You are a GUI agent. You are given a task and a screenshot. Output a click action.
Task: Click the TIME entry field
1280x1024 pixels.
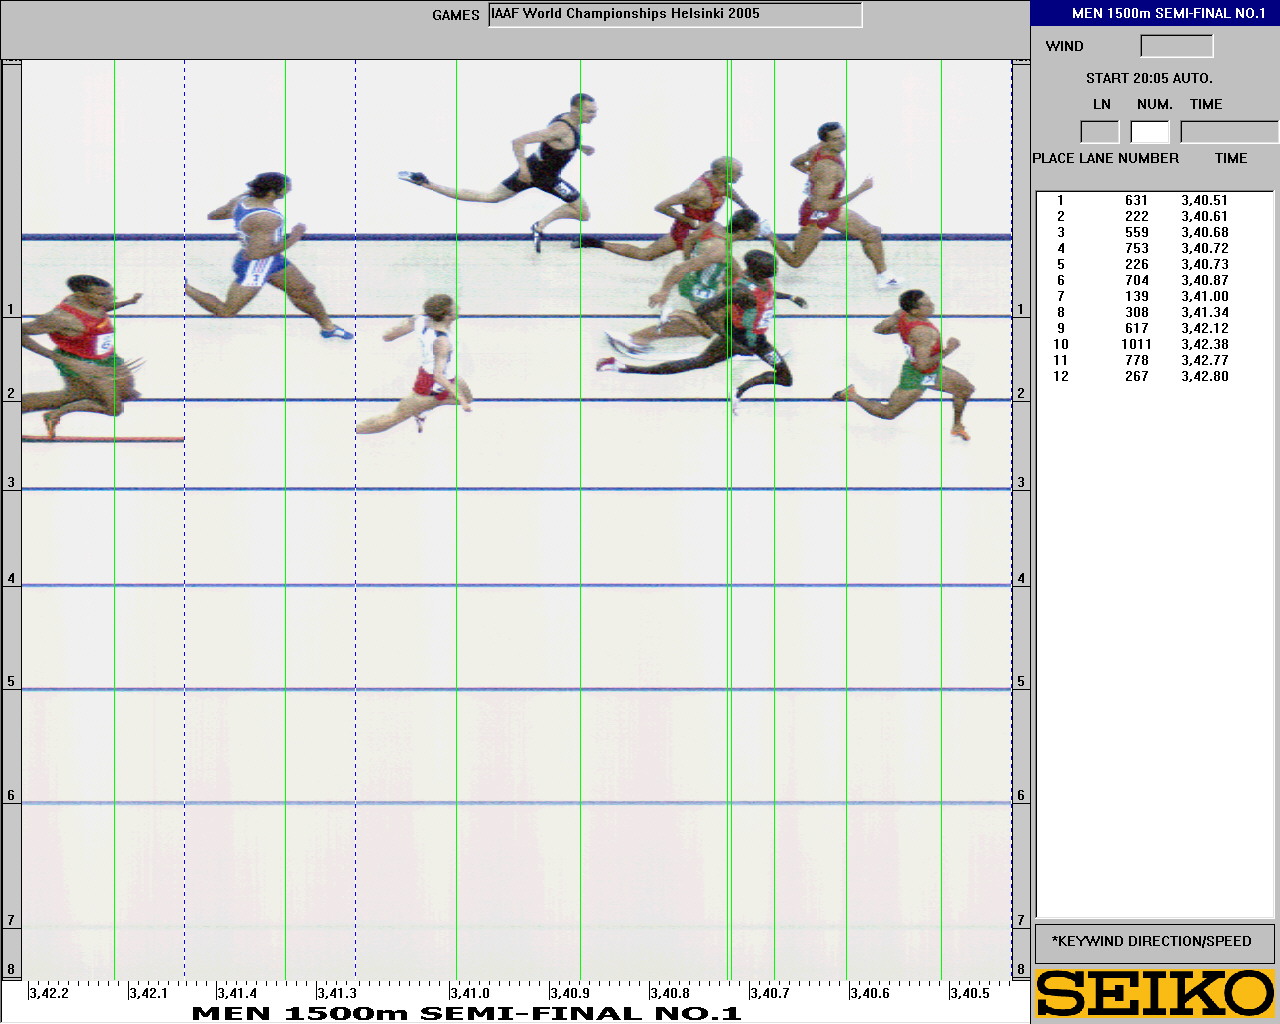click(x=1228, y=132)
